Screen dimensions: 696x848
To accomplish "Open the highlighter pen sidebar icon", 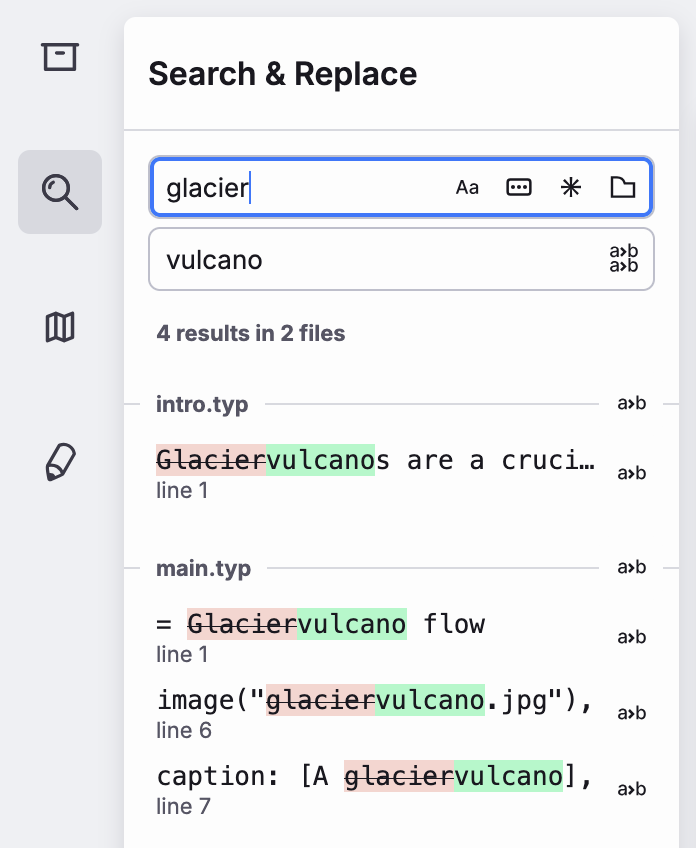I will pyautogui.click(x=60, y=462).
